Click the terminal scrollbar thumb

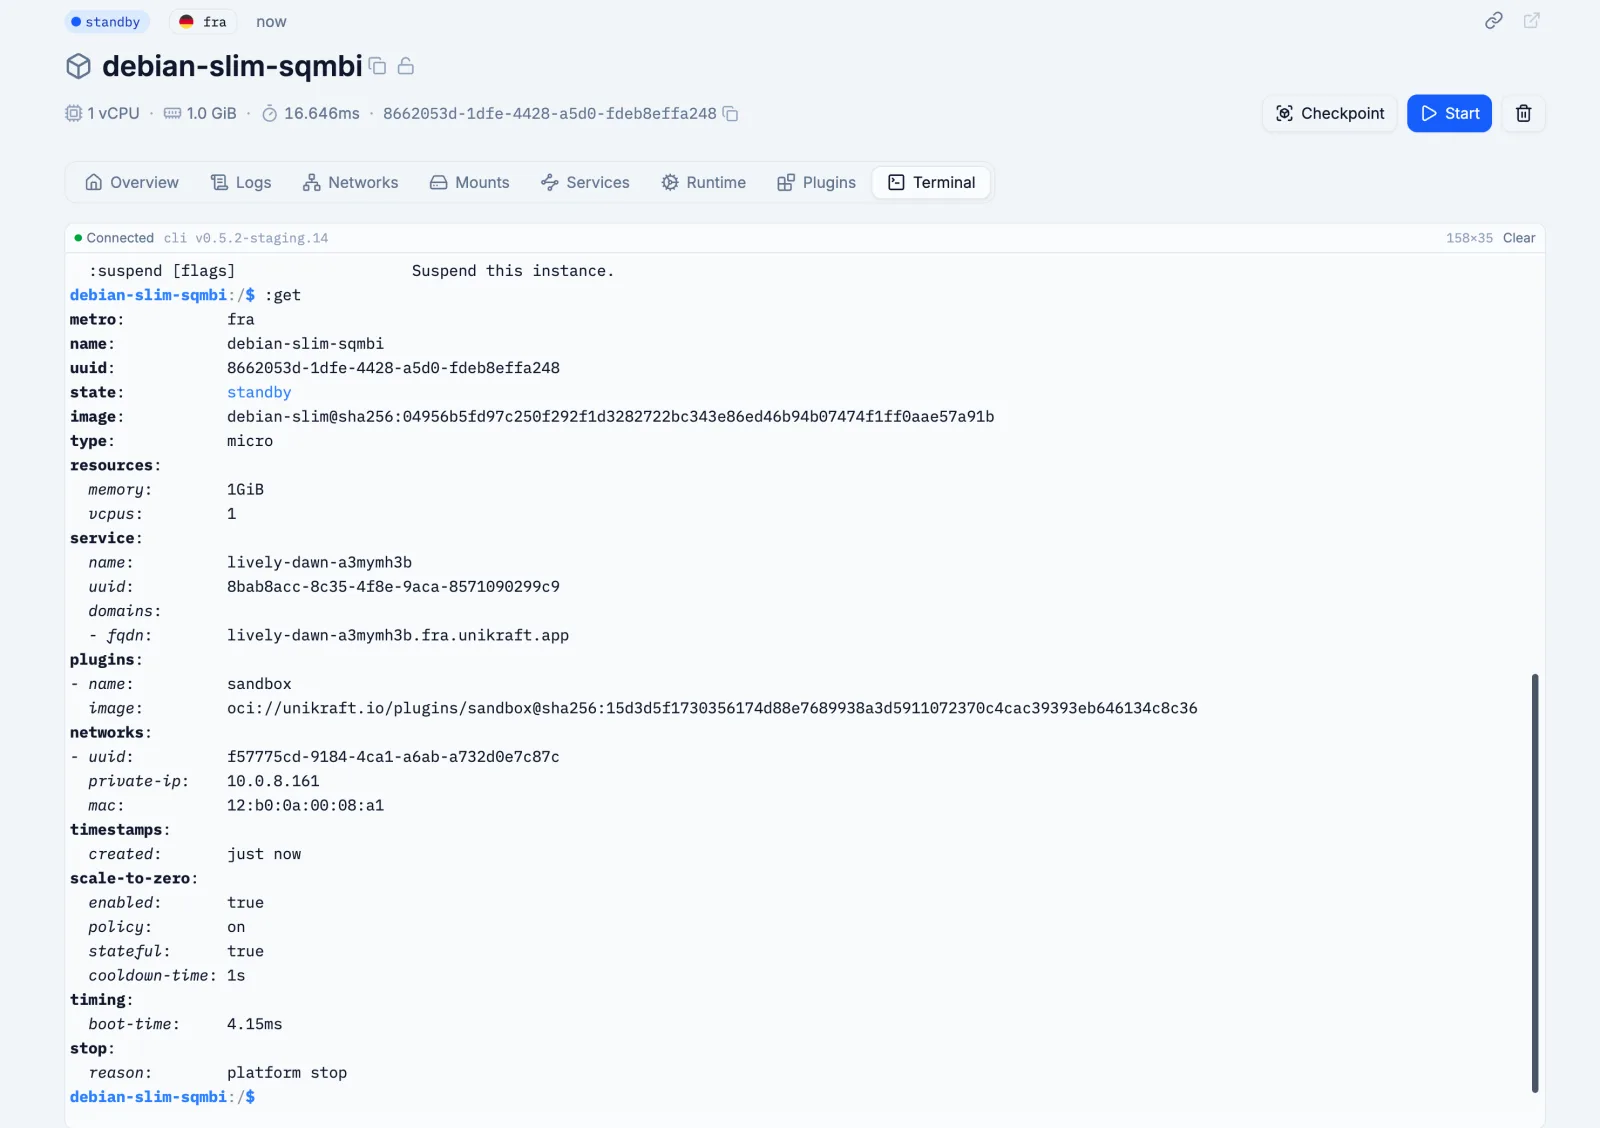(x=1535, y=883)
